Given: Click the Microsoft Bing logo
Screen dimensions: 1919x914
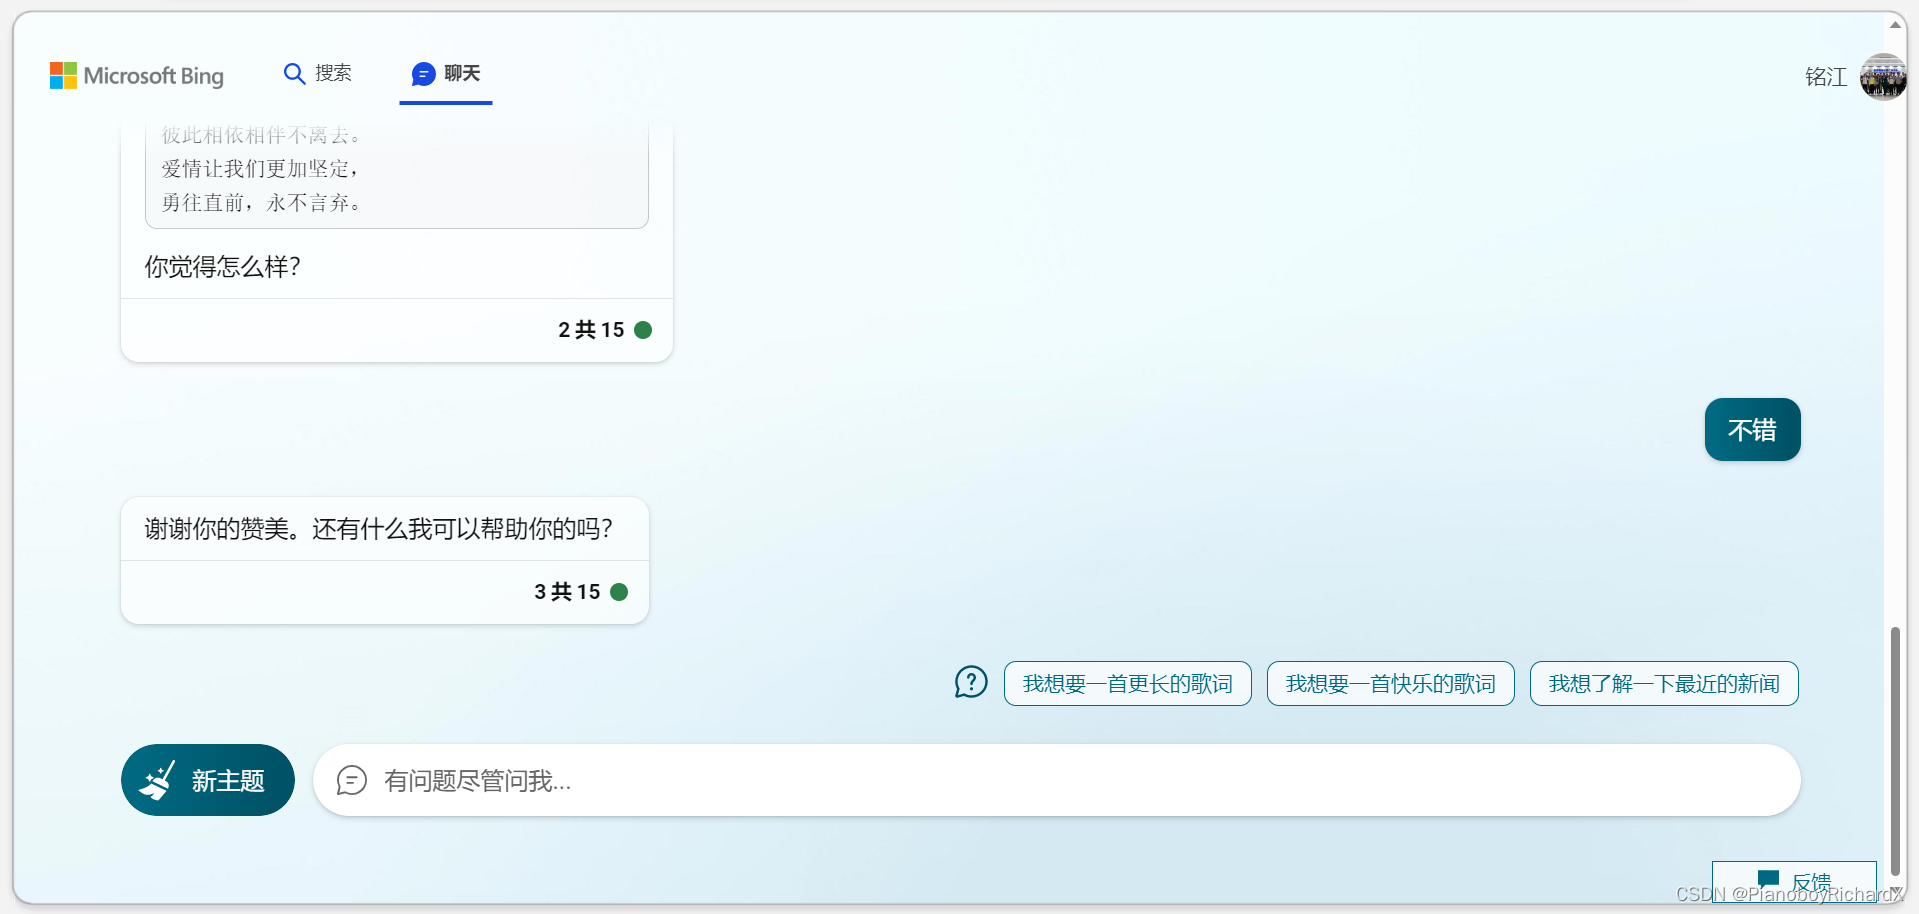Looking at the screenshot, I should click(137, 76).
